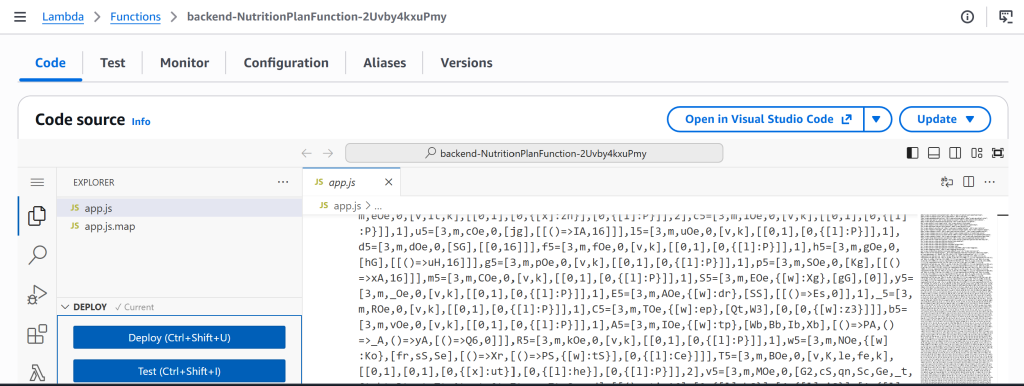Switch to the Monitor tab
1024x386 pixels.
pyautogui.click(x=184, y=63)
